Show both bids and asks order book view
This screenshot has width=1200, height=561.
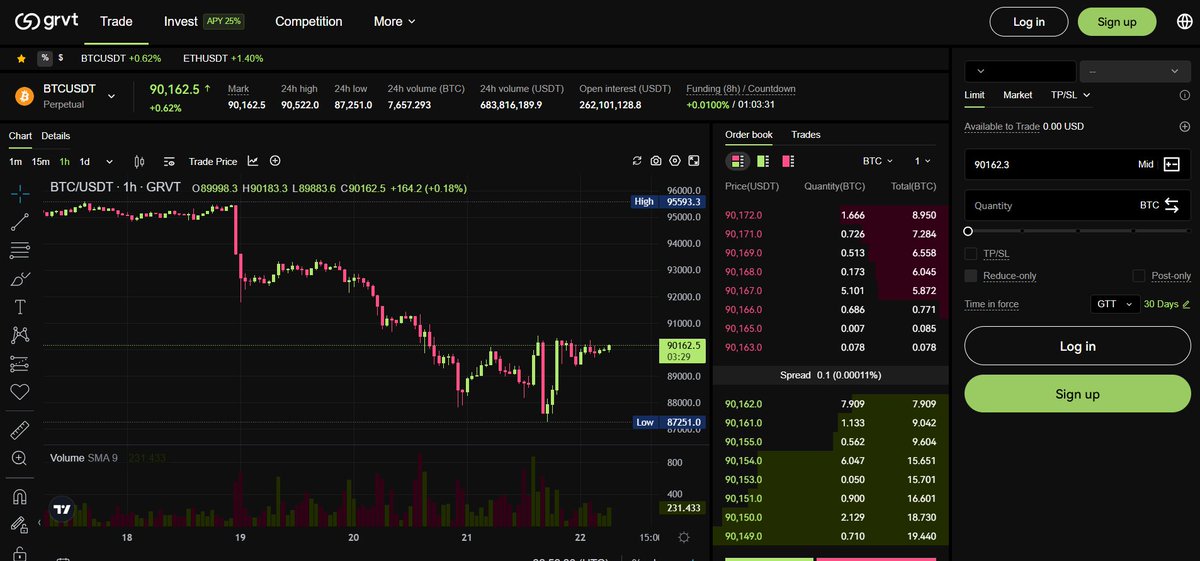pyautogui.click(x=738, y=161)
